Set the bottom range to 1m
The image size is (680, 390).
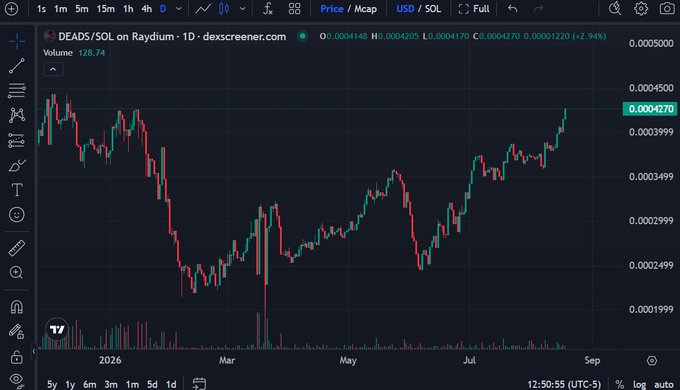pyautogui.click(x=132, y=384)
